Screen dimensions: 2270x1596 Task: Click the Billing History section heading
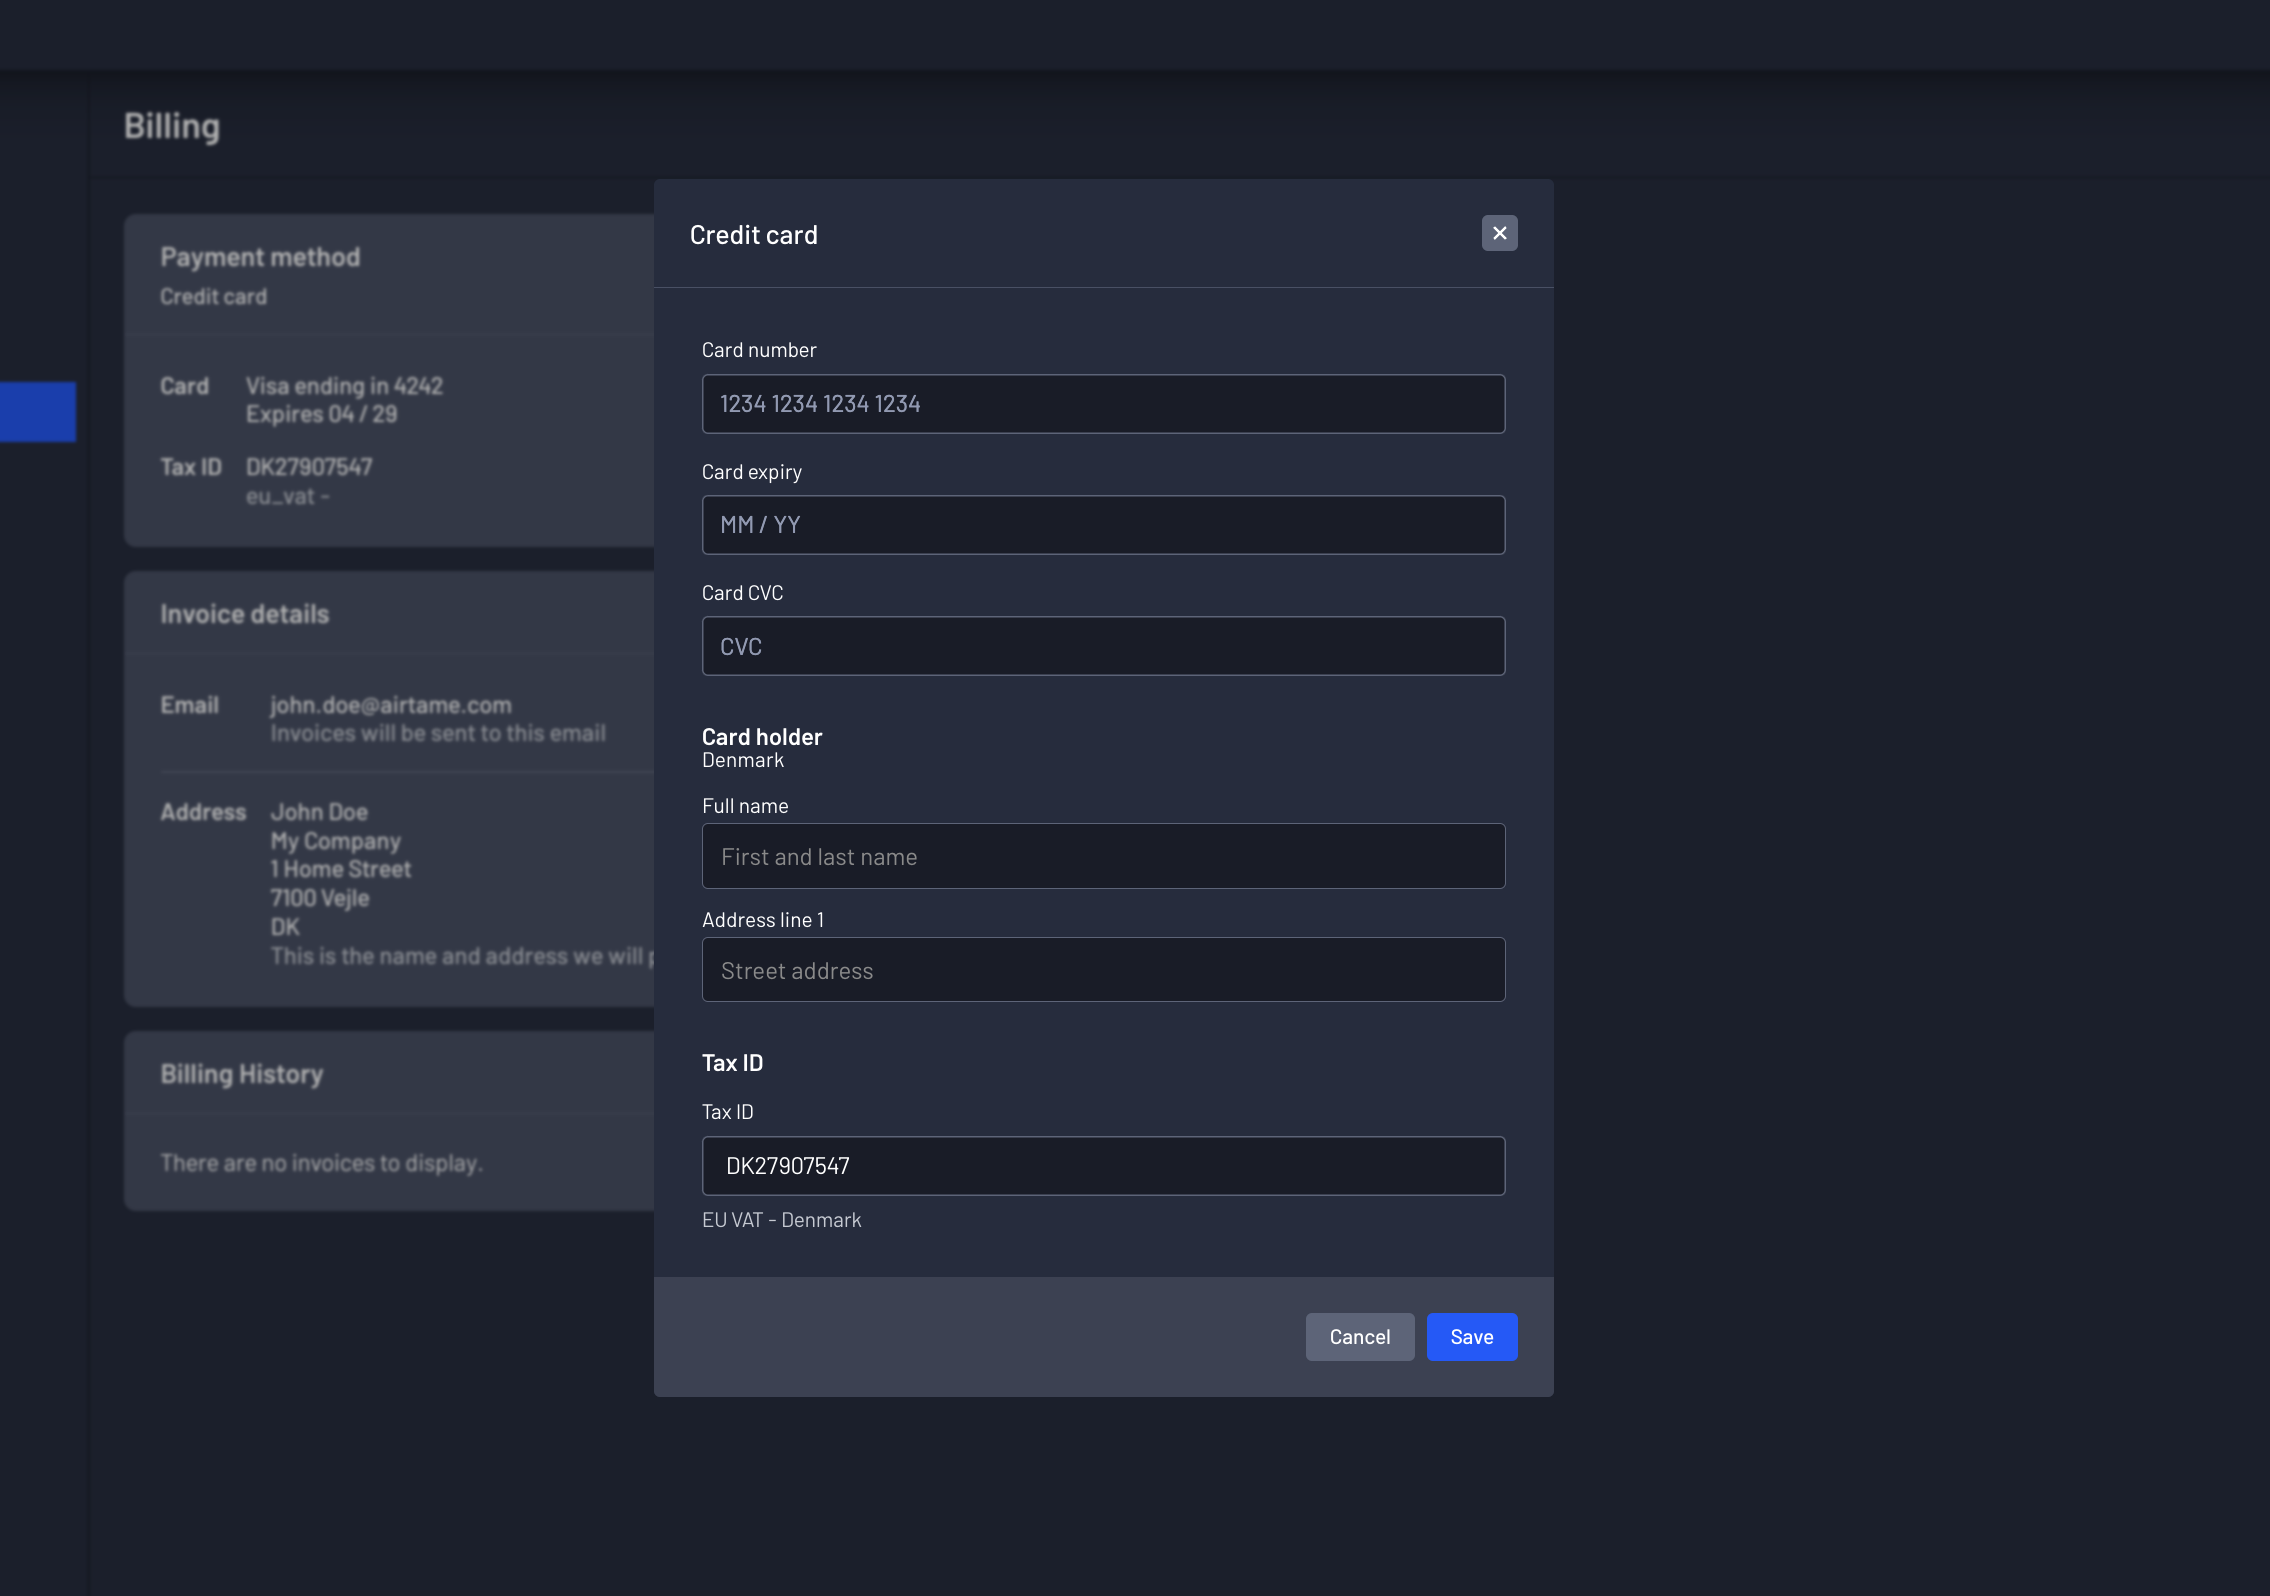coord(242,1074)
